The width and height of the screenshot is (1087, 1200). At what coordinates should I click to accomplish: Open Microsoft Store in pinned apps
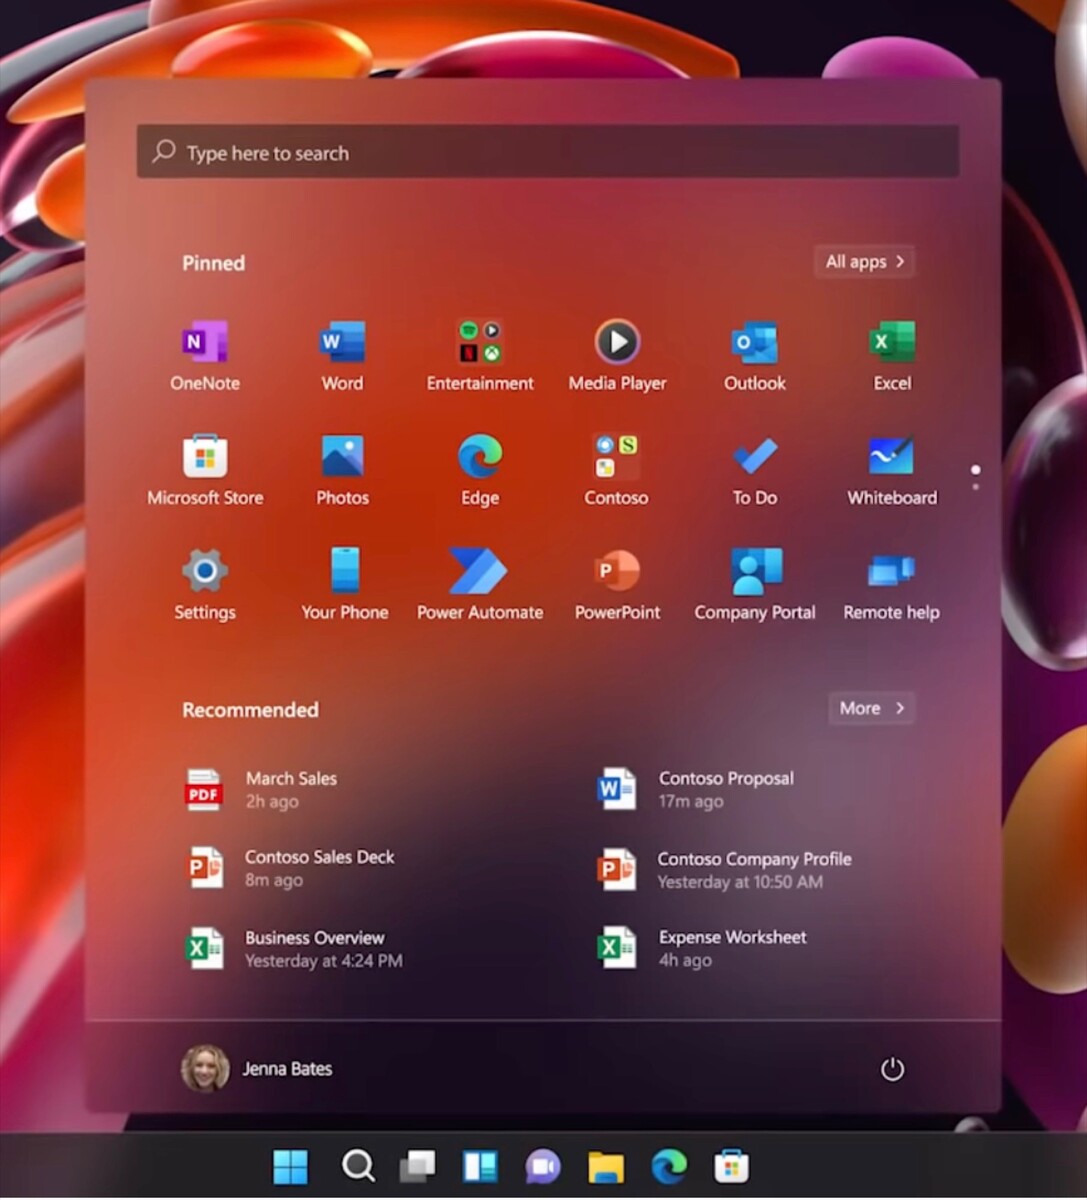click(205, 471)
